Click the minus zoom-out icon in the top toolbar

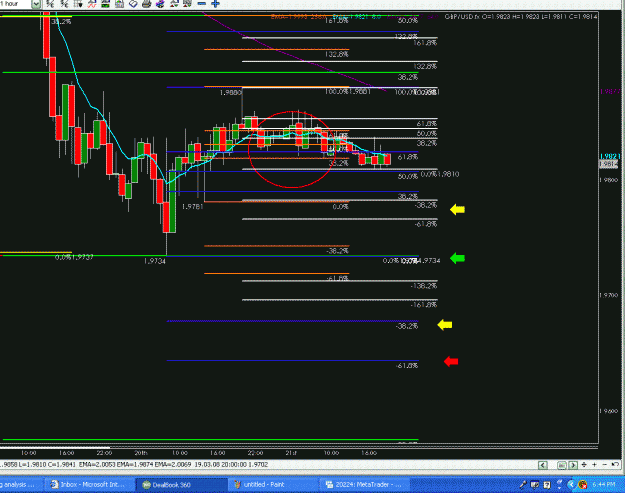coord(202,4)
